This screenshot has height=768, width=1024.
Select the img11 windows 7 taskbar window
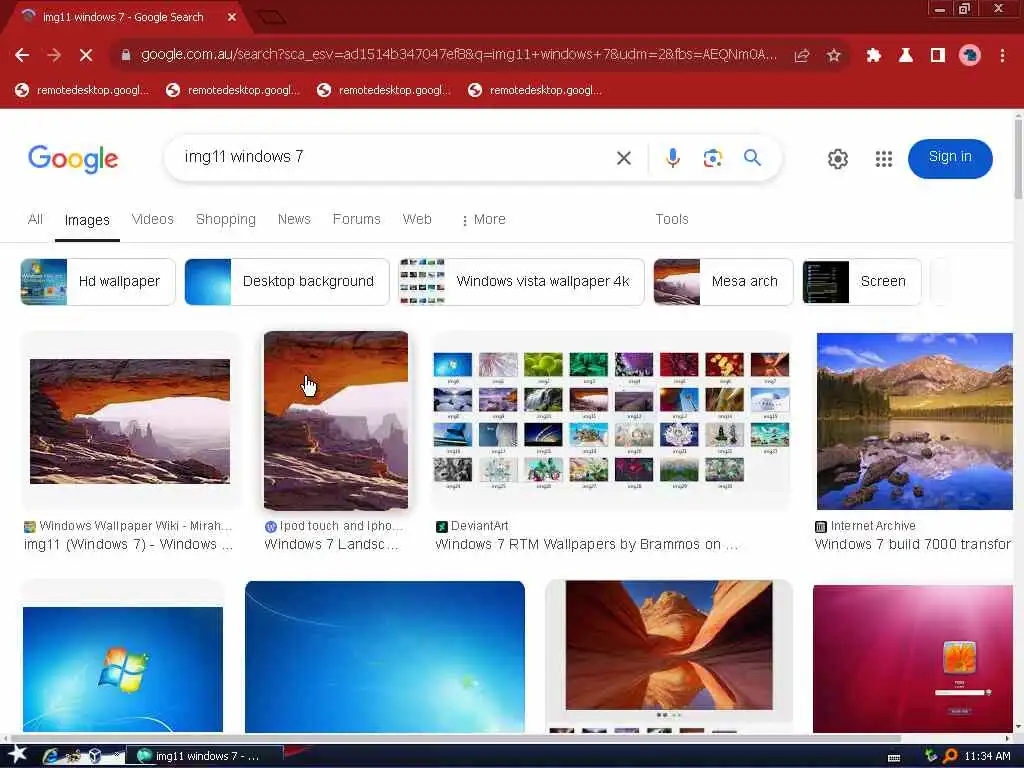(x=204, y=756)
